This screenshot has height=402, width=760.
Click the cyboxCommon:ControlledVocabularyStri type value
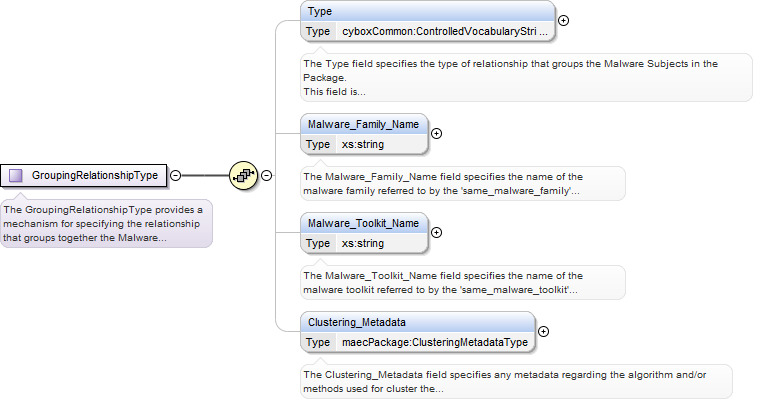click(x=444, y=32)
